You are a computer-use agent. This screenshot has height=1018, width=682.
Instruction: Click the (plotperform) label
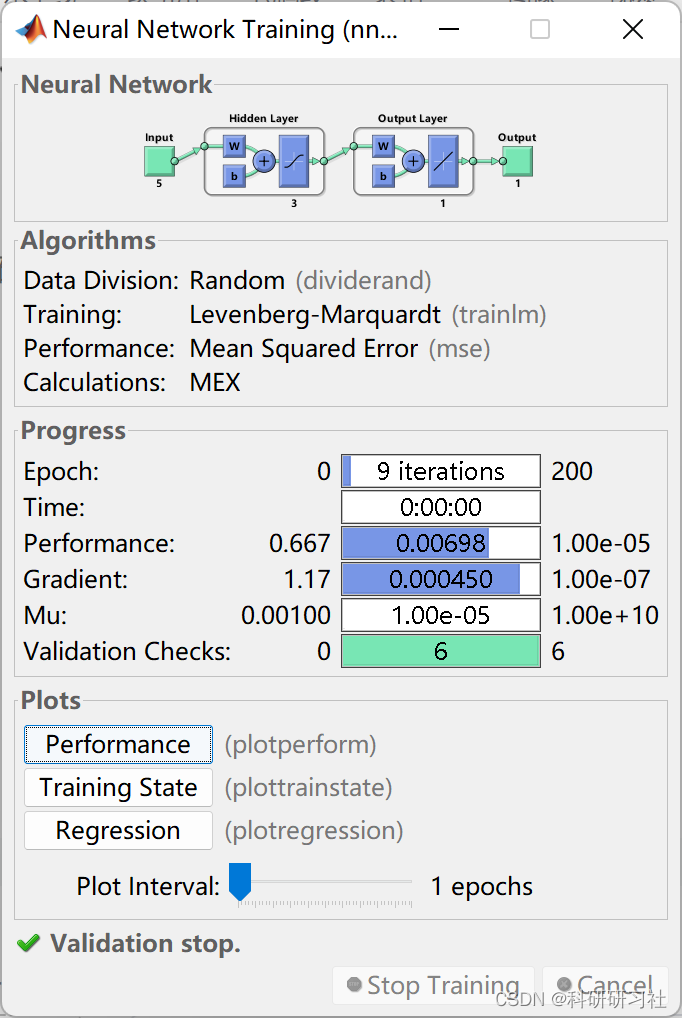[301, 745]
